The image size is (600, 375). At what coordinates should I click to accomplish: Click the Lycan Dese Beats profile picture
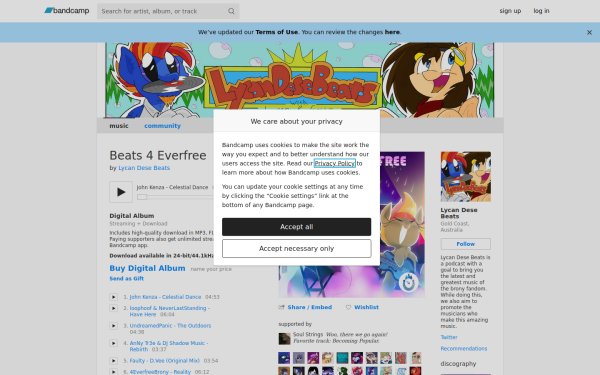tap(466, 176)
